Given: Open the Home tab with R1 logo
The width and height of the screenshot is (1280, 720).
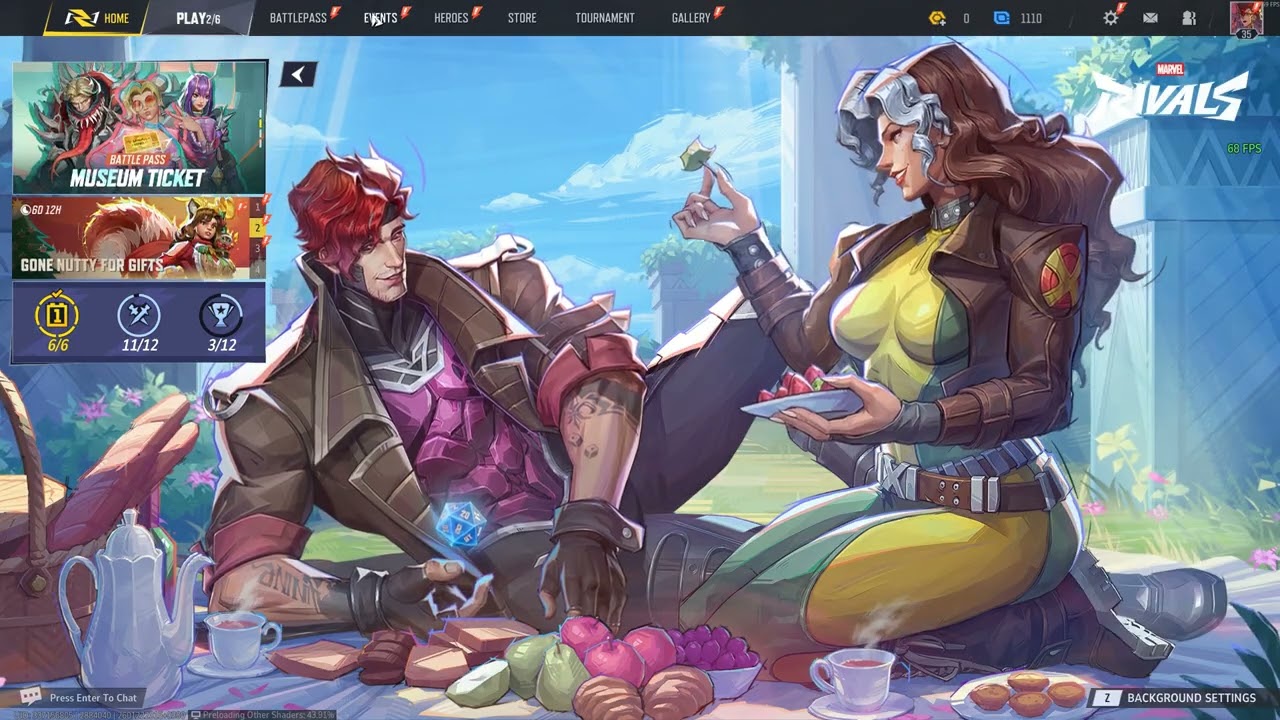Looking at the screenshot, I should [x=97, y=18].
